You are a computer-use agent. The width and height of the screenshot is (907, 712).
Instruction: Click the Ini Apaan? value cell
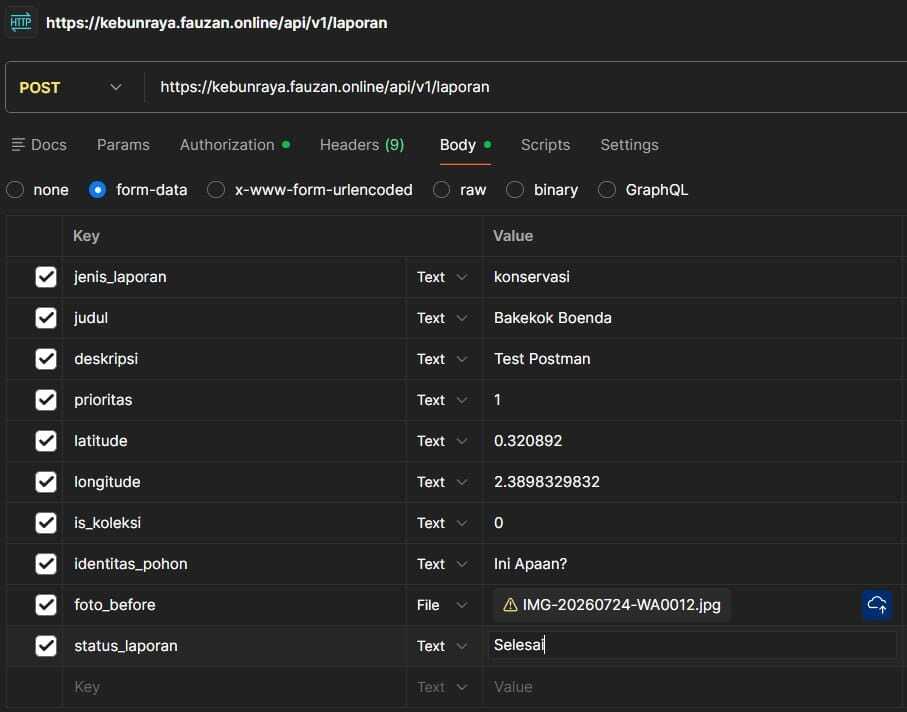pos(691,565)
